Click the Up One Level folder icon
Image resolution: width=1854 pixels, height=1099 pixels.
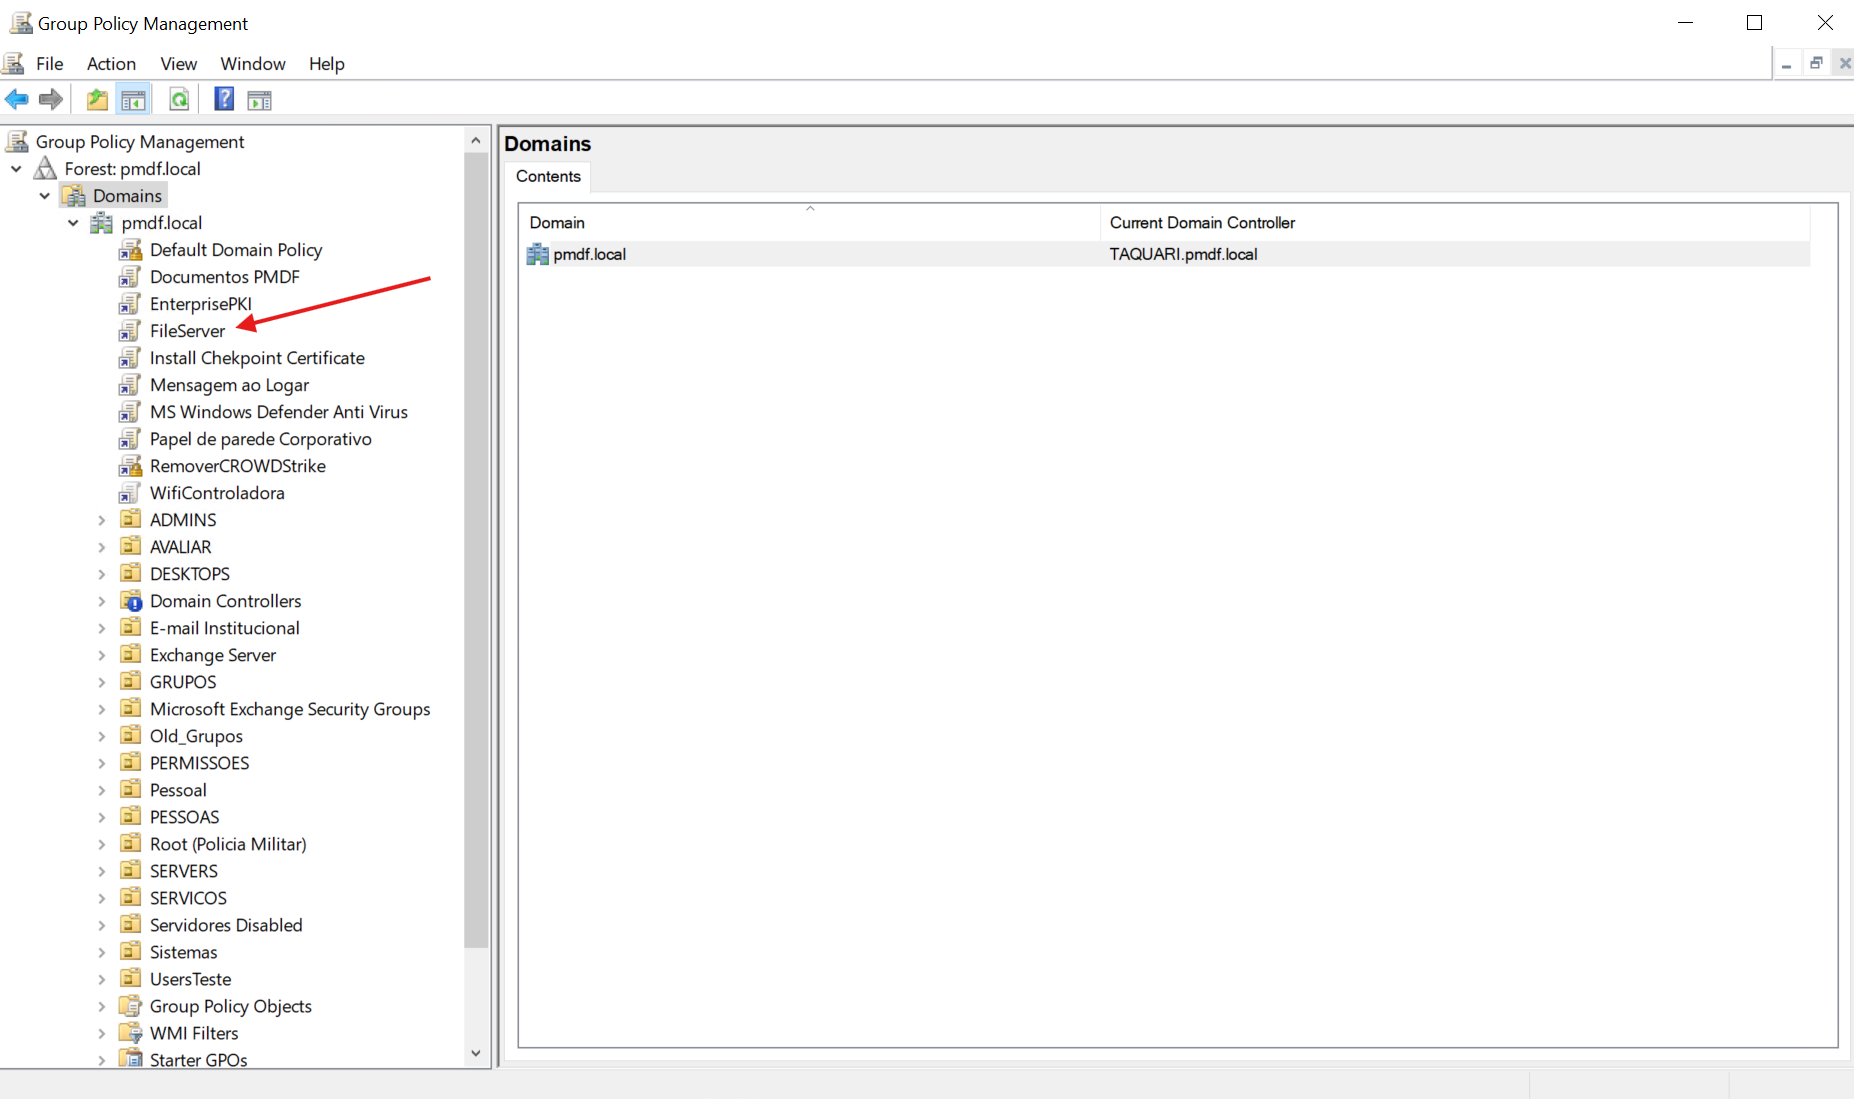[97, 100]
